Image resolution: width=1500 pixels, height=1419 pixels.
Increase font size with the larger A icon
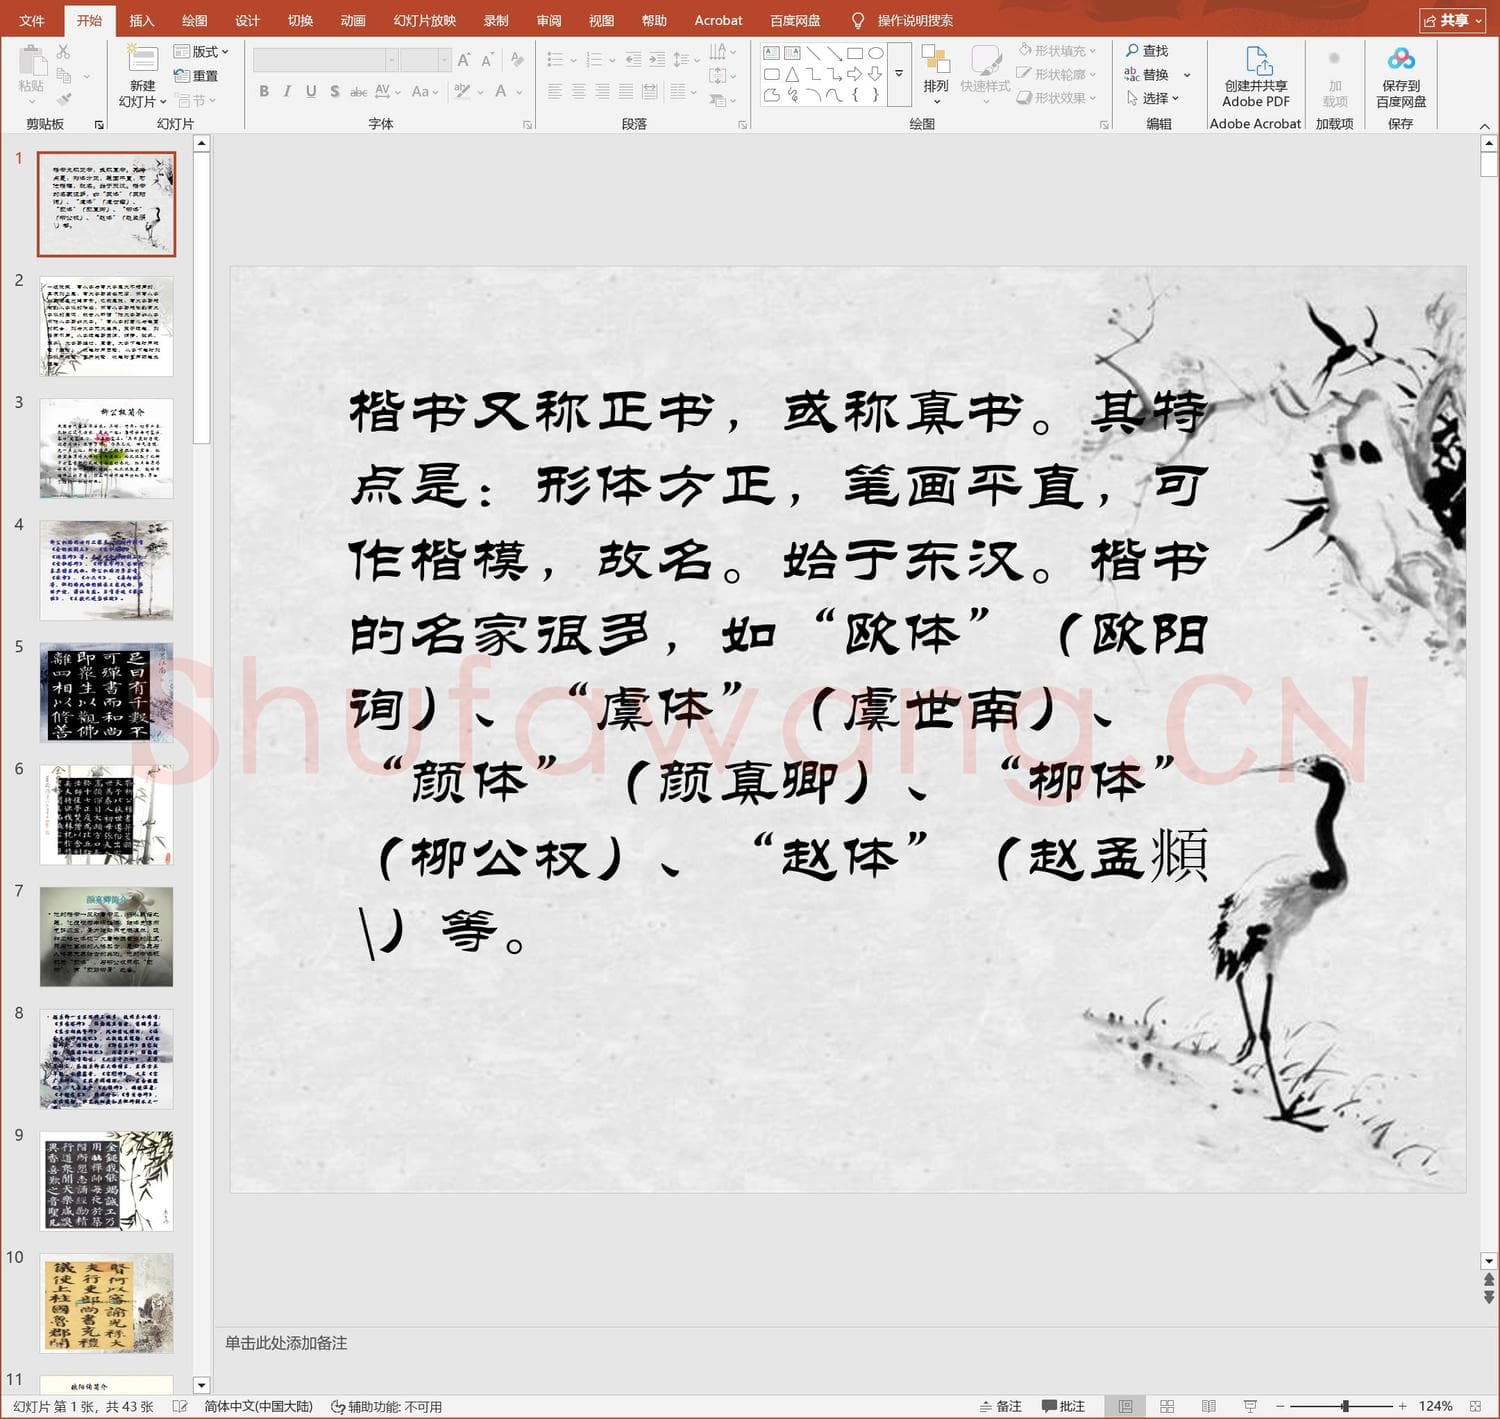(464, 60)
